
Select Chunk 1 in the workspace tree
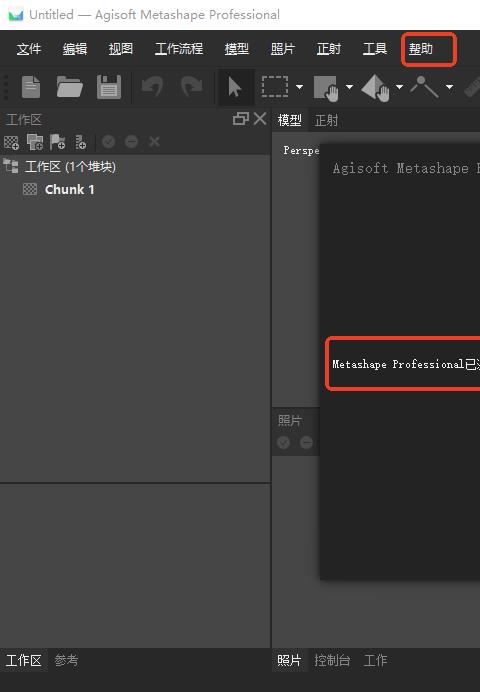70,190
